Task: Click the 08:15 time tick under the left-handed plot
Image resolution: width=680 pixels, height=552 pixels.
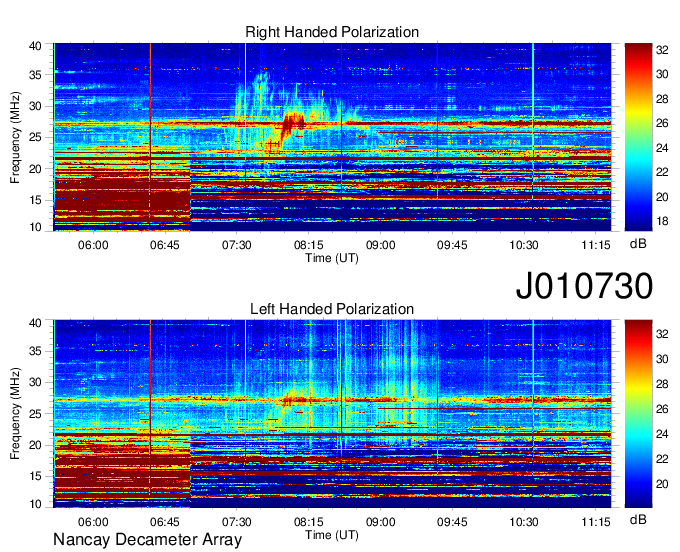Action: [309, 522]
